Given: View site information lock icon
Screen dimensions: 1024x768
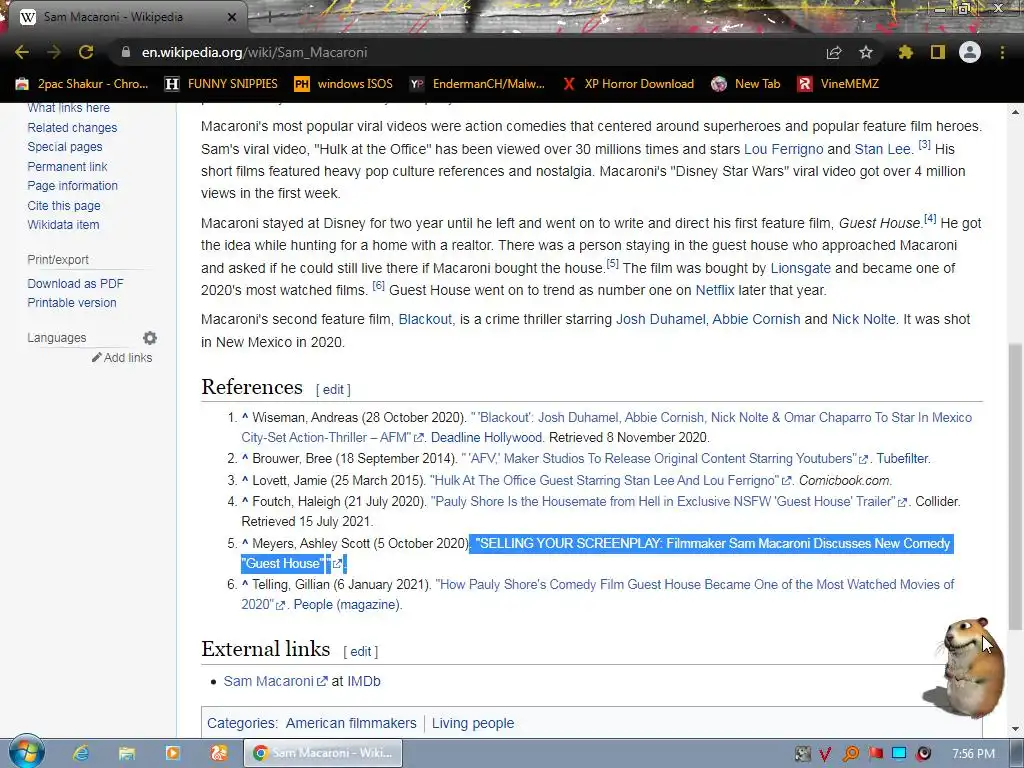Looking at the screenshot, I should point(126,52).
